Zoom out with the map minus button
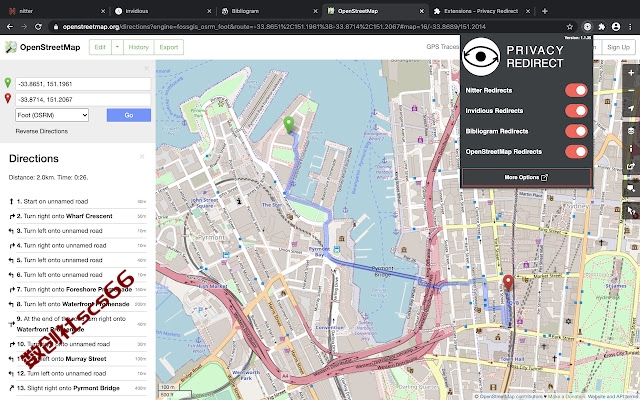Viewport: 640px width, 400px height. pyautogui.click(x=631, y=90)
